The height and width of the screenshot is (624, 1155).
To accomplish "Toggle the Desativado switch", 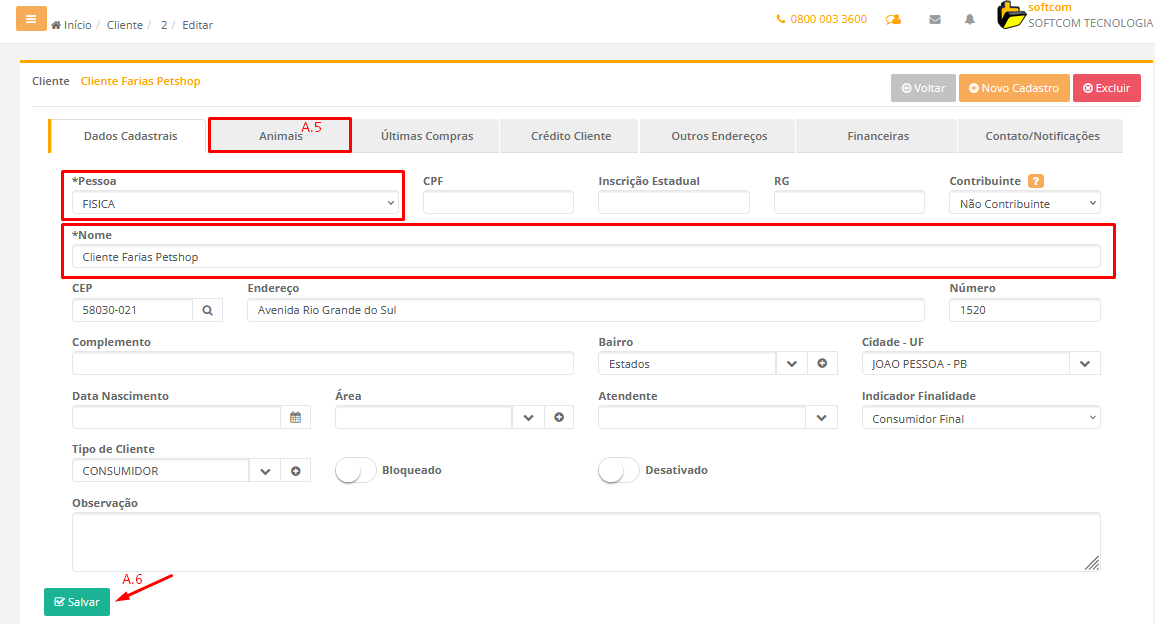I will [619, 470].
